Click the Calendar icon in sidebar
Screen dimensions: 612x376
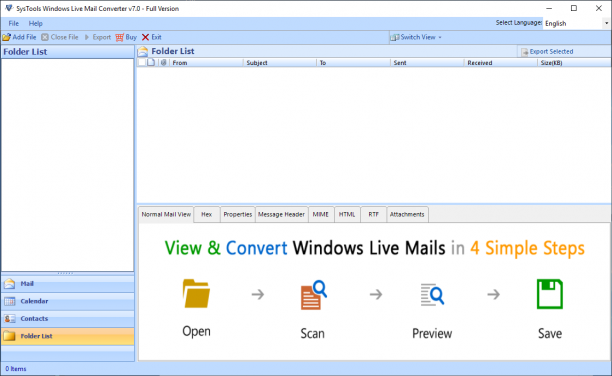(x=9, y=301)
